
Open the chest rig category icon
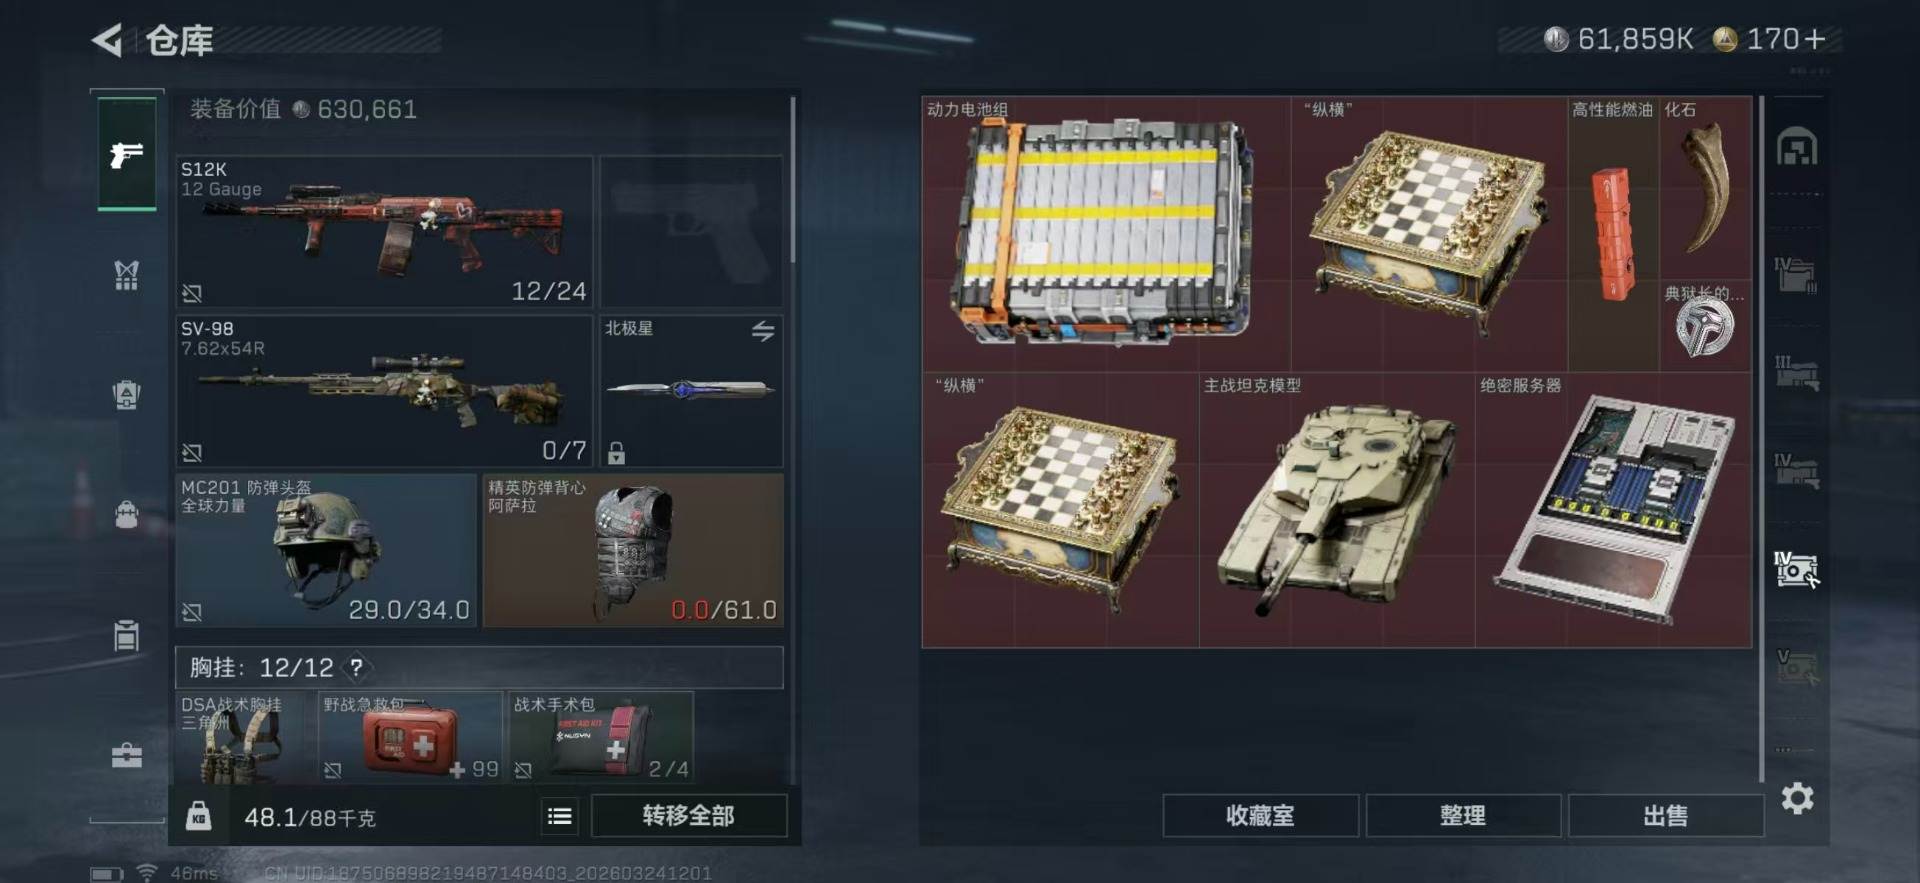[x=126, y=275]
